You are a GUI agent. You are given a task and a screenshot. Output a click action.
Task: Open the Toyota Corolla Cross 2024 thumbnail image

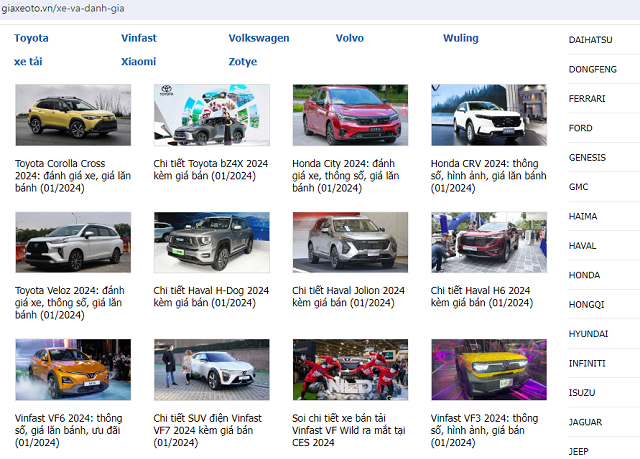coord(73,115)
